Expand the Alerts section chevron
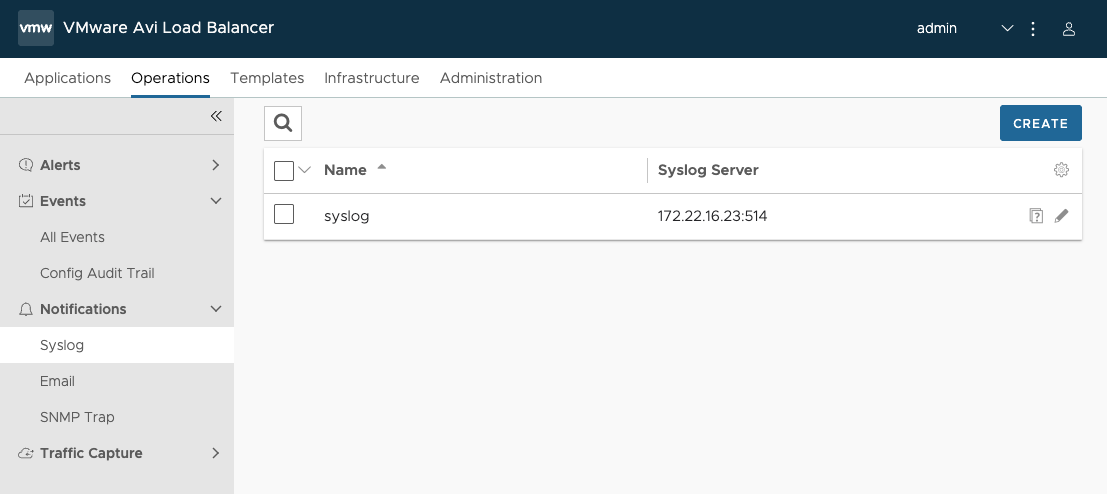The height and width of the screenshot is (494, 1107). pyautogui.click(x=216, y=165)
